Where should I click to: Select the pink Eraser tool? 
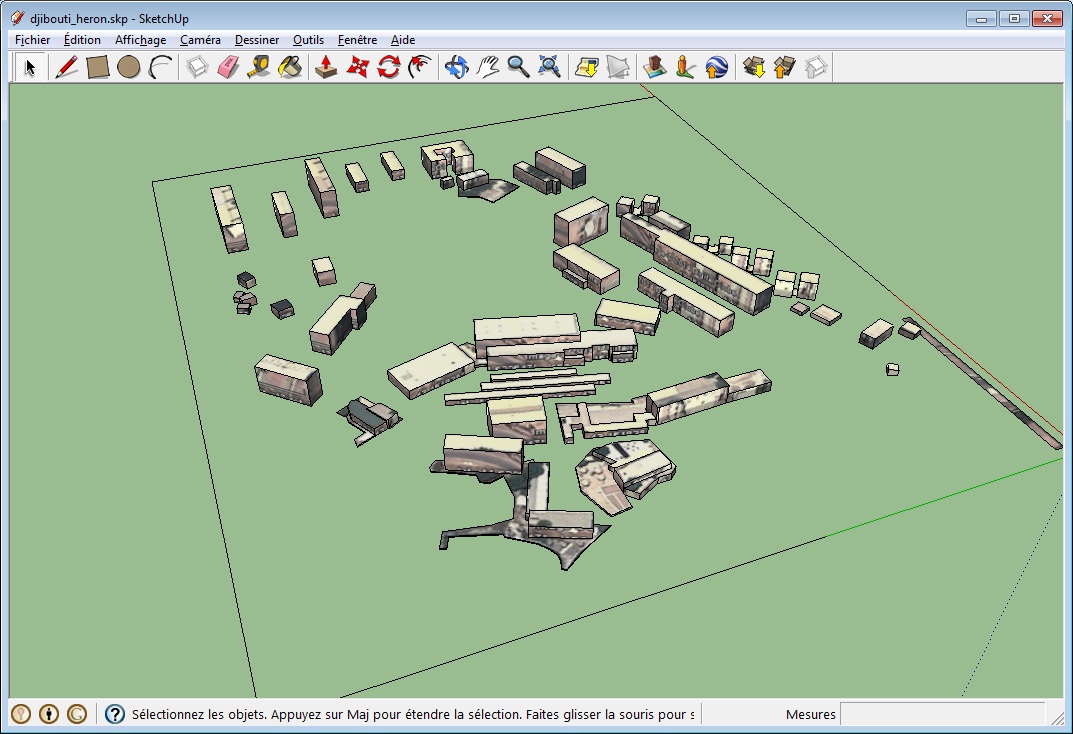228,67
